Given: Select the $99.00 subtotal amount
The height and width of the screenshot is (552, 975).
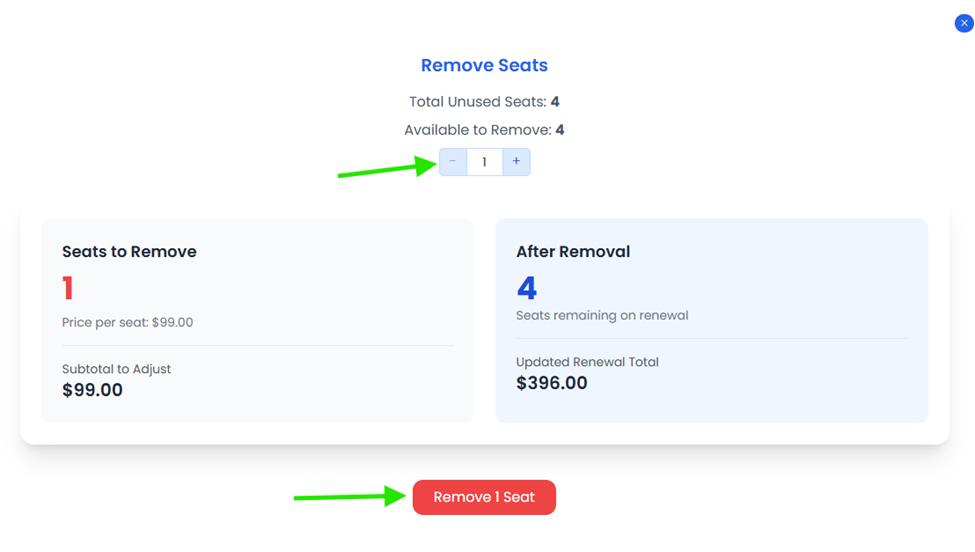Looking at the screenshot, I should pos(92,390).
